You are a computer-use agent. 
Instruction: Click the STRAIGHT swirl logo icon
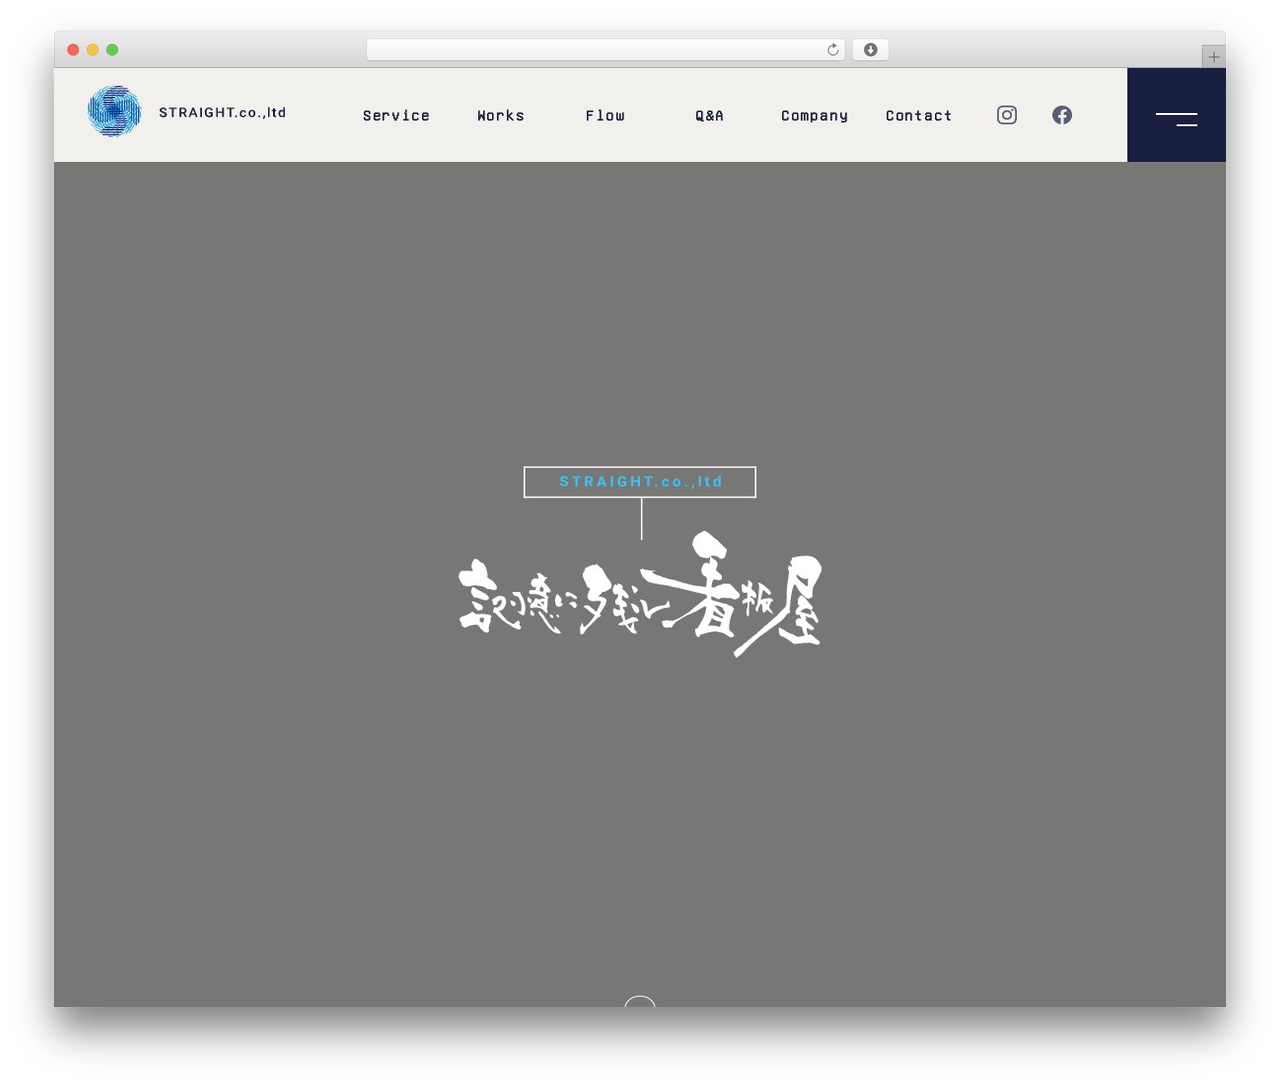point(114,111)
